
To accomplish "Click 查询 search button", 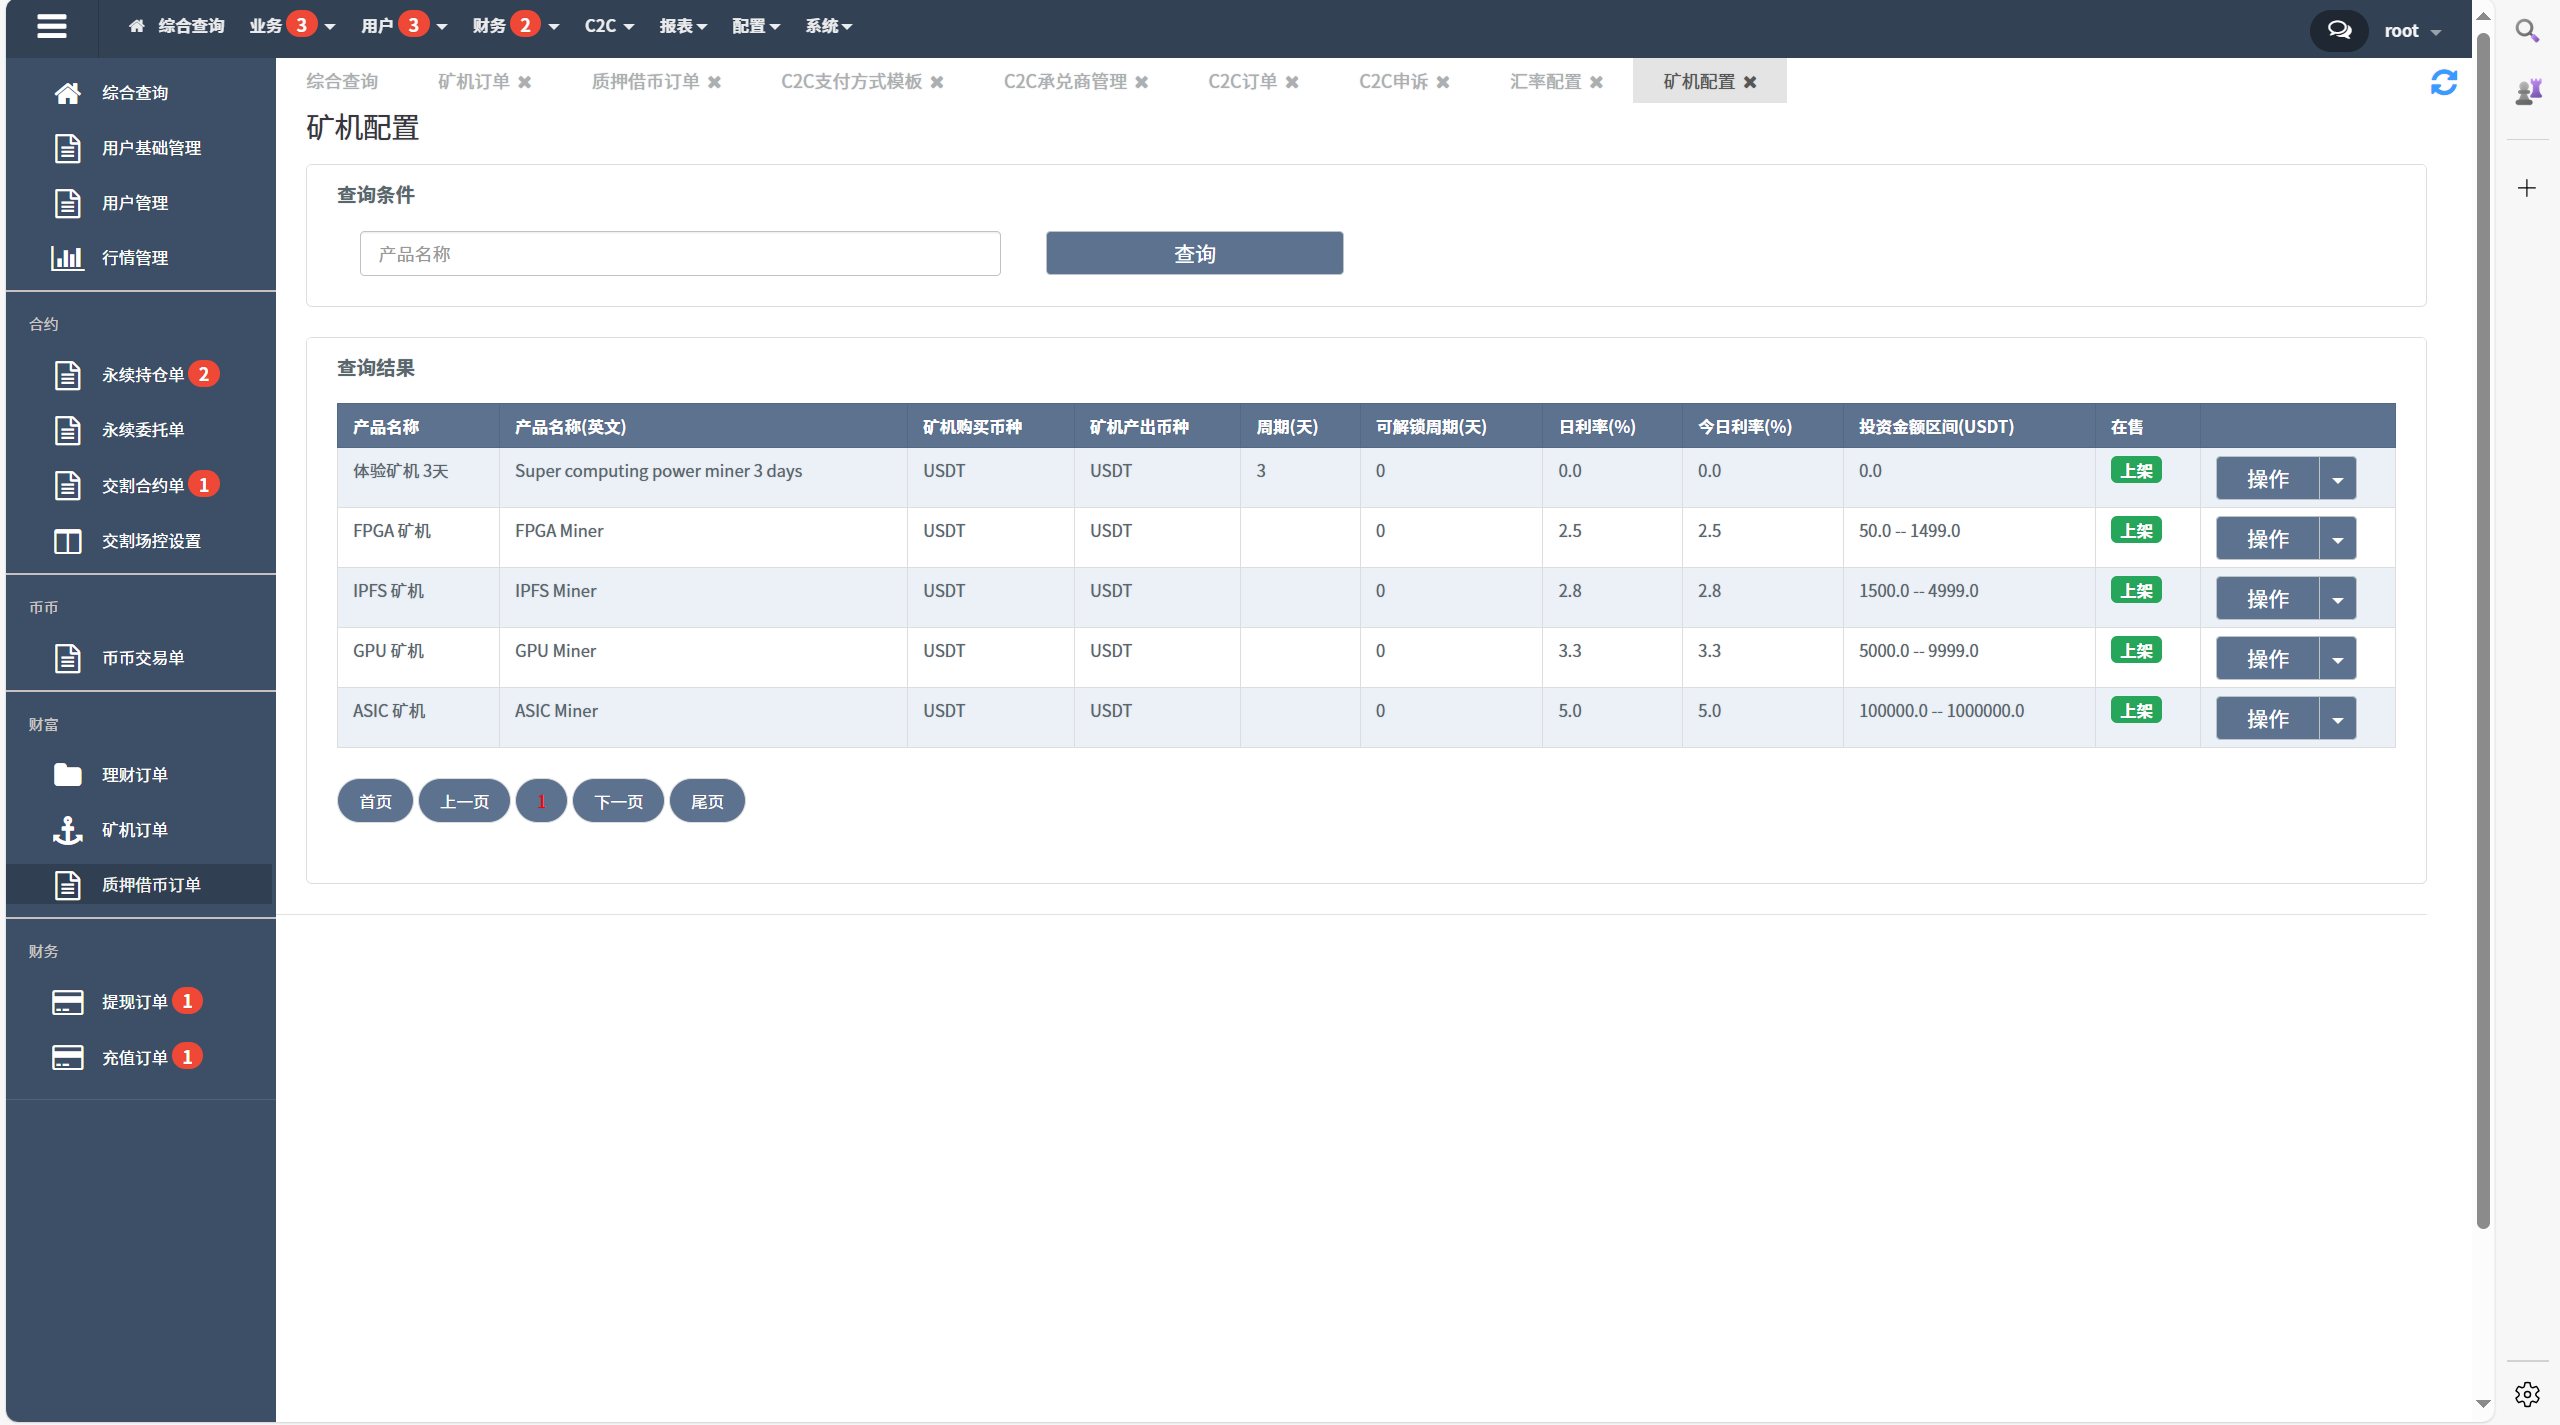I will [1195, 253].
